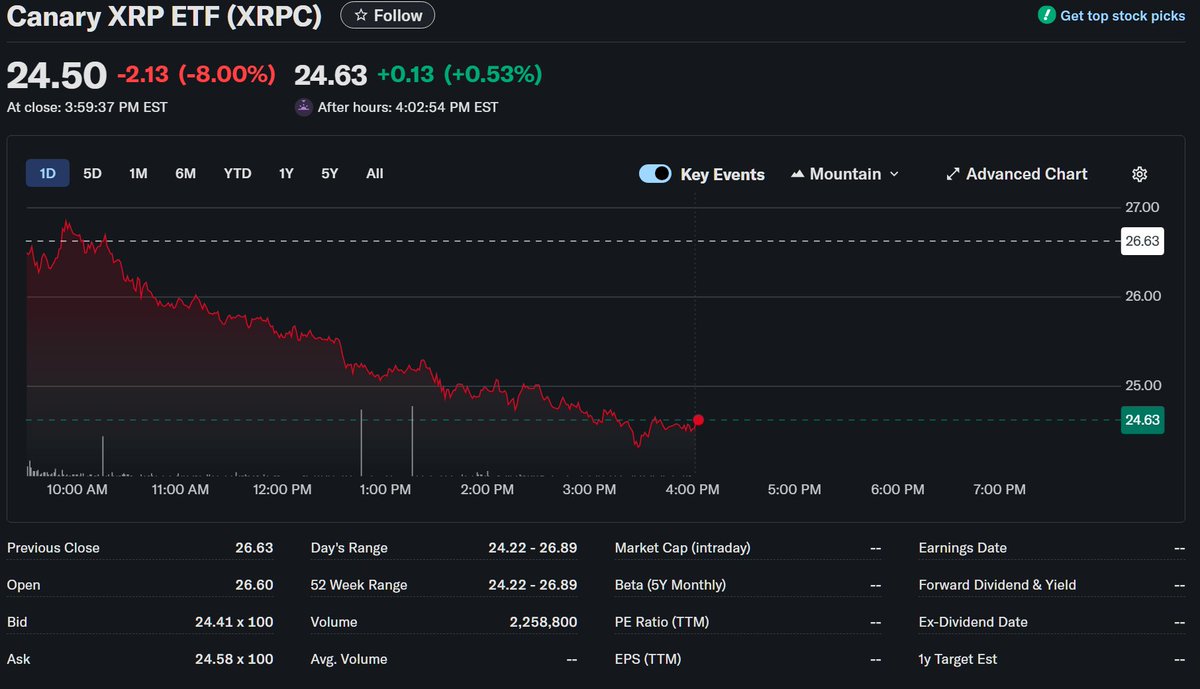The height and width of the screenshot is (689, 1200).
Task: Click the 24.63 after-hours price flag on chart
Action: point(1142,420)
